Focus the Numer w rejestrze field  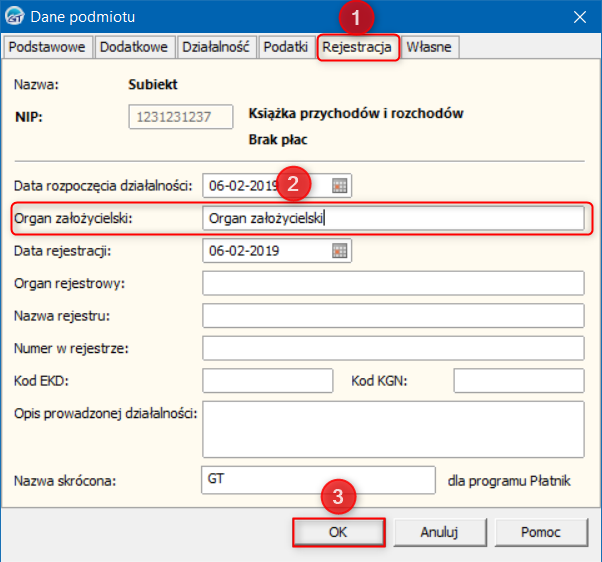(x=393, y=348)
